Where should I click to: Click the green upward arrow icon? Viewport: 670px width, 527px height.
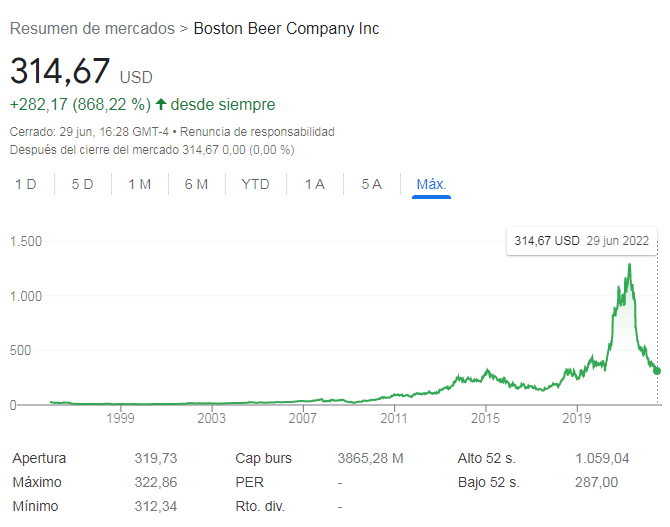[x=161, y=104]
